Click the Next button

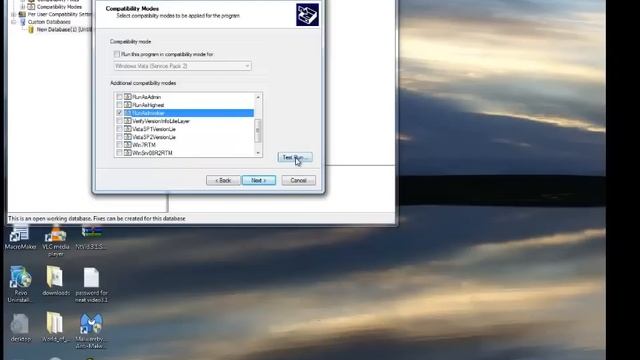click(x=259, y=180)
